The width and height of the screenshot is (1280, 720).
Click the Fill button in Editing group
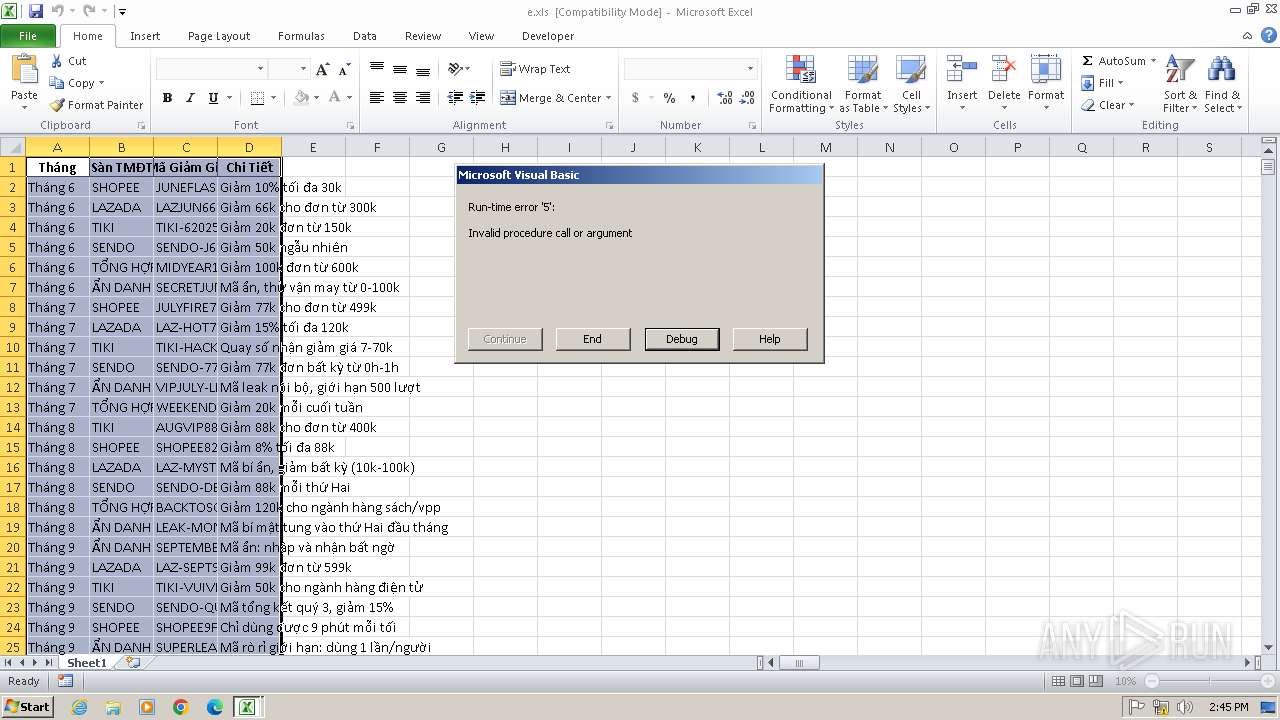1103,83
